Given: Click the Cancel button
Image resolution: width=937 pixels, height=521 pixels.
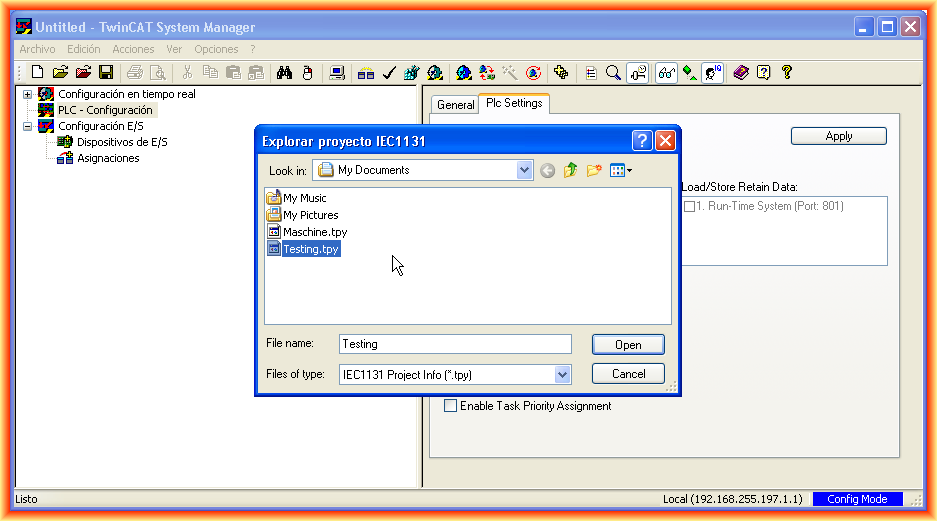Looking at the screenshot, I should pos(628,374).
